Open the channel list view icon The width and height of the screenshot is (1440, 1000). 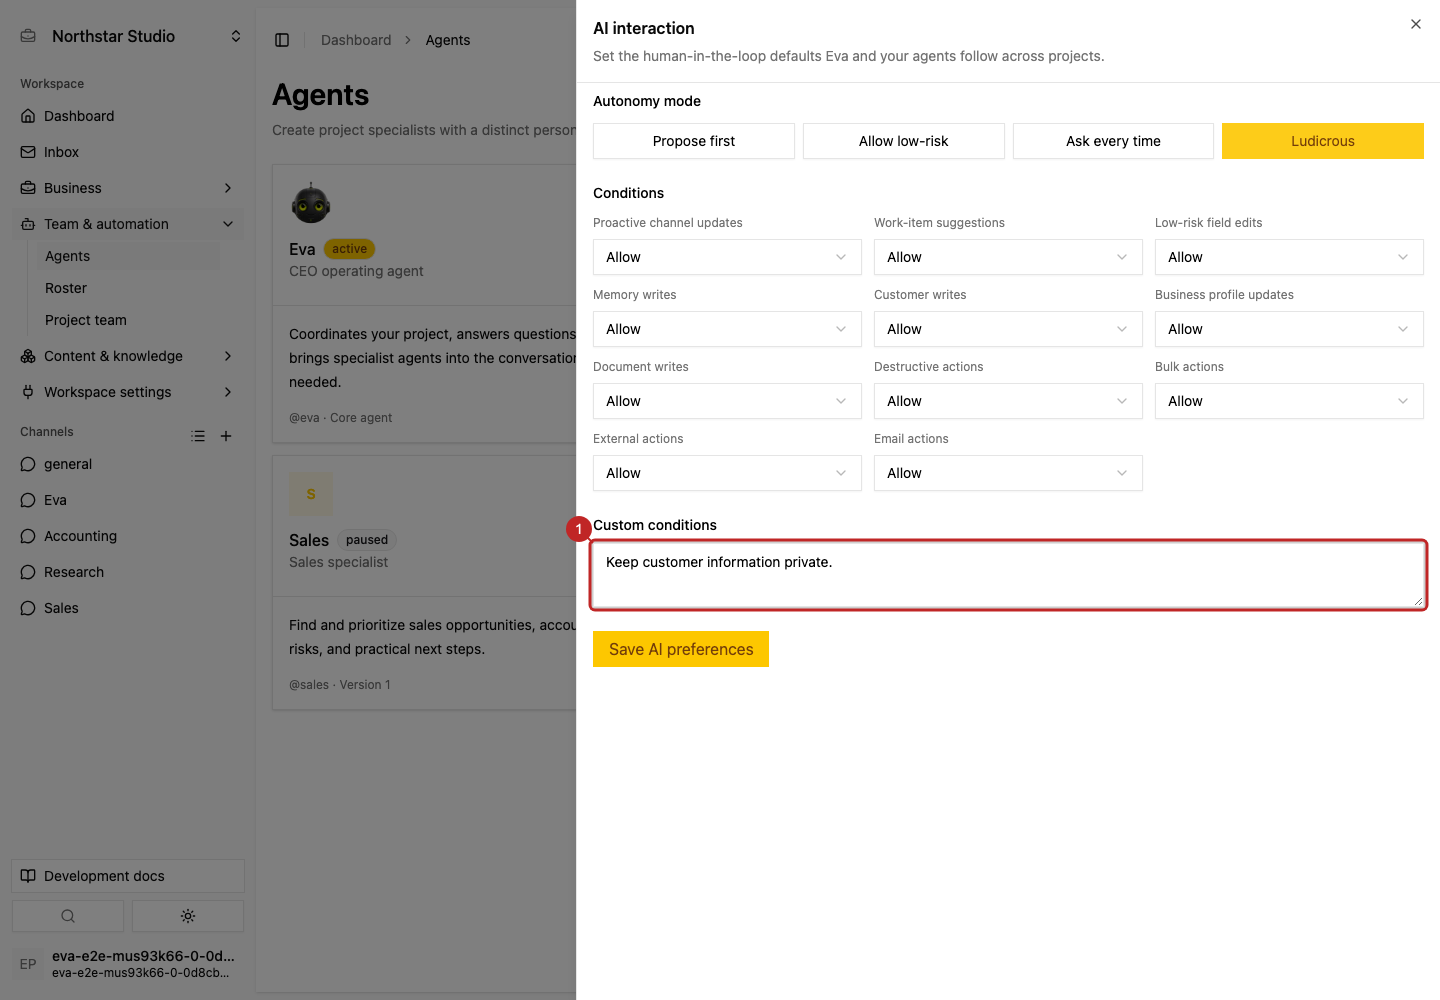click(198, 436)
